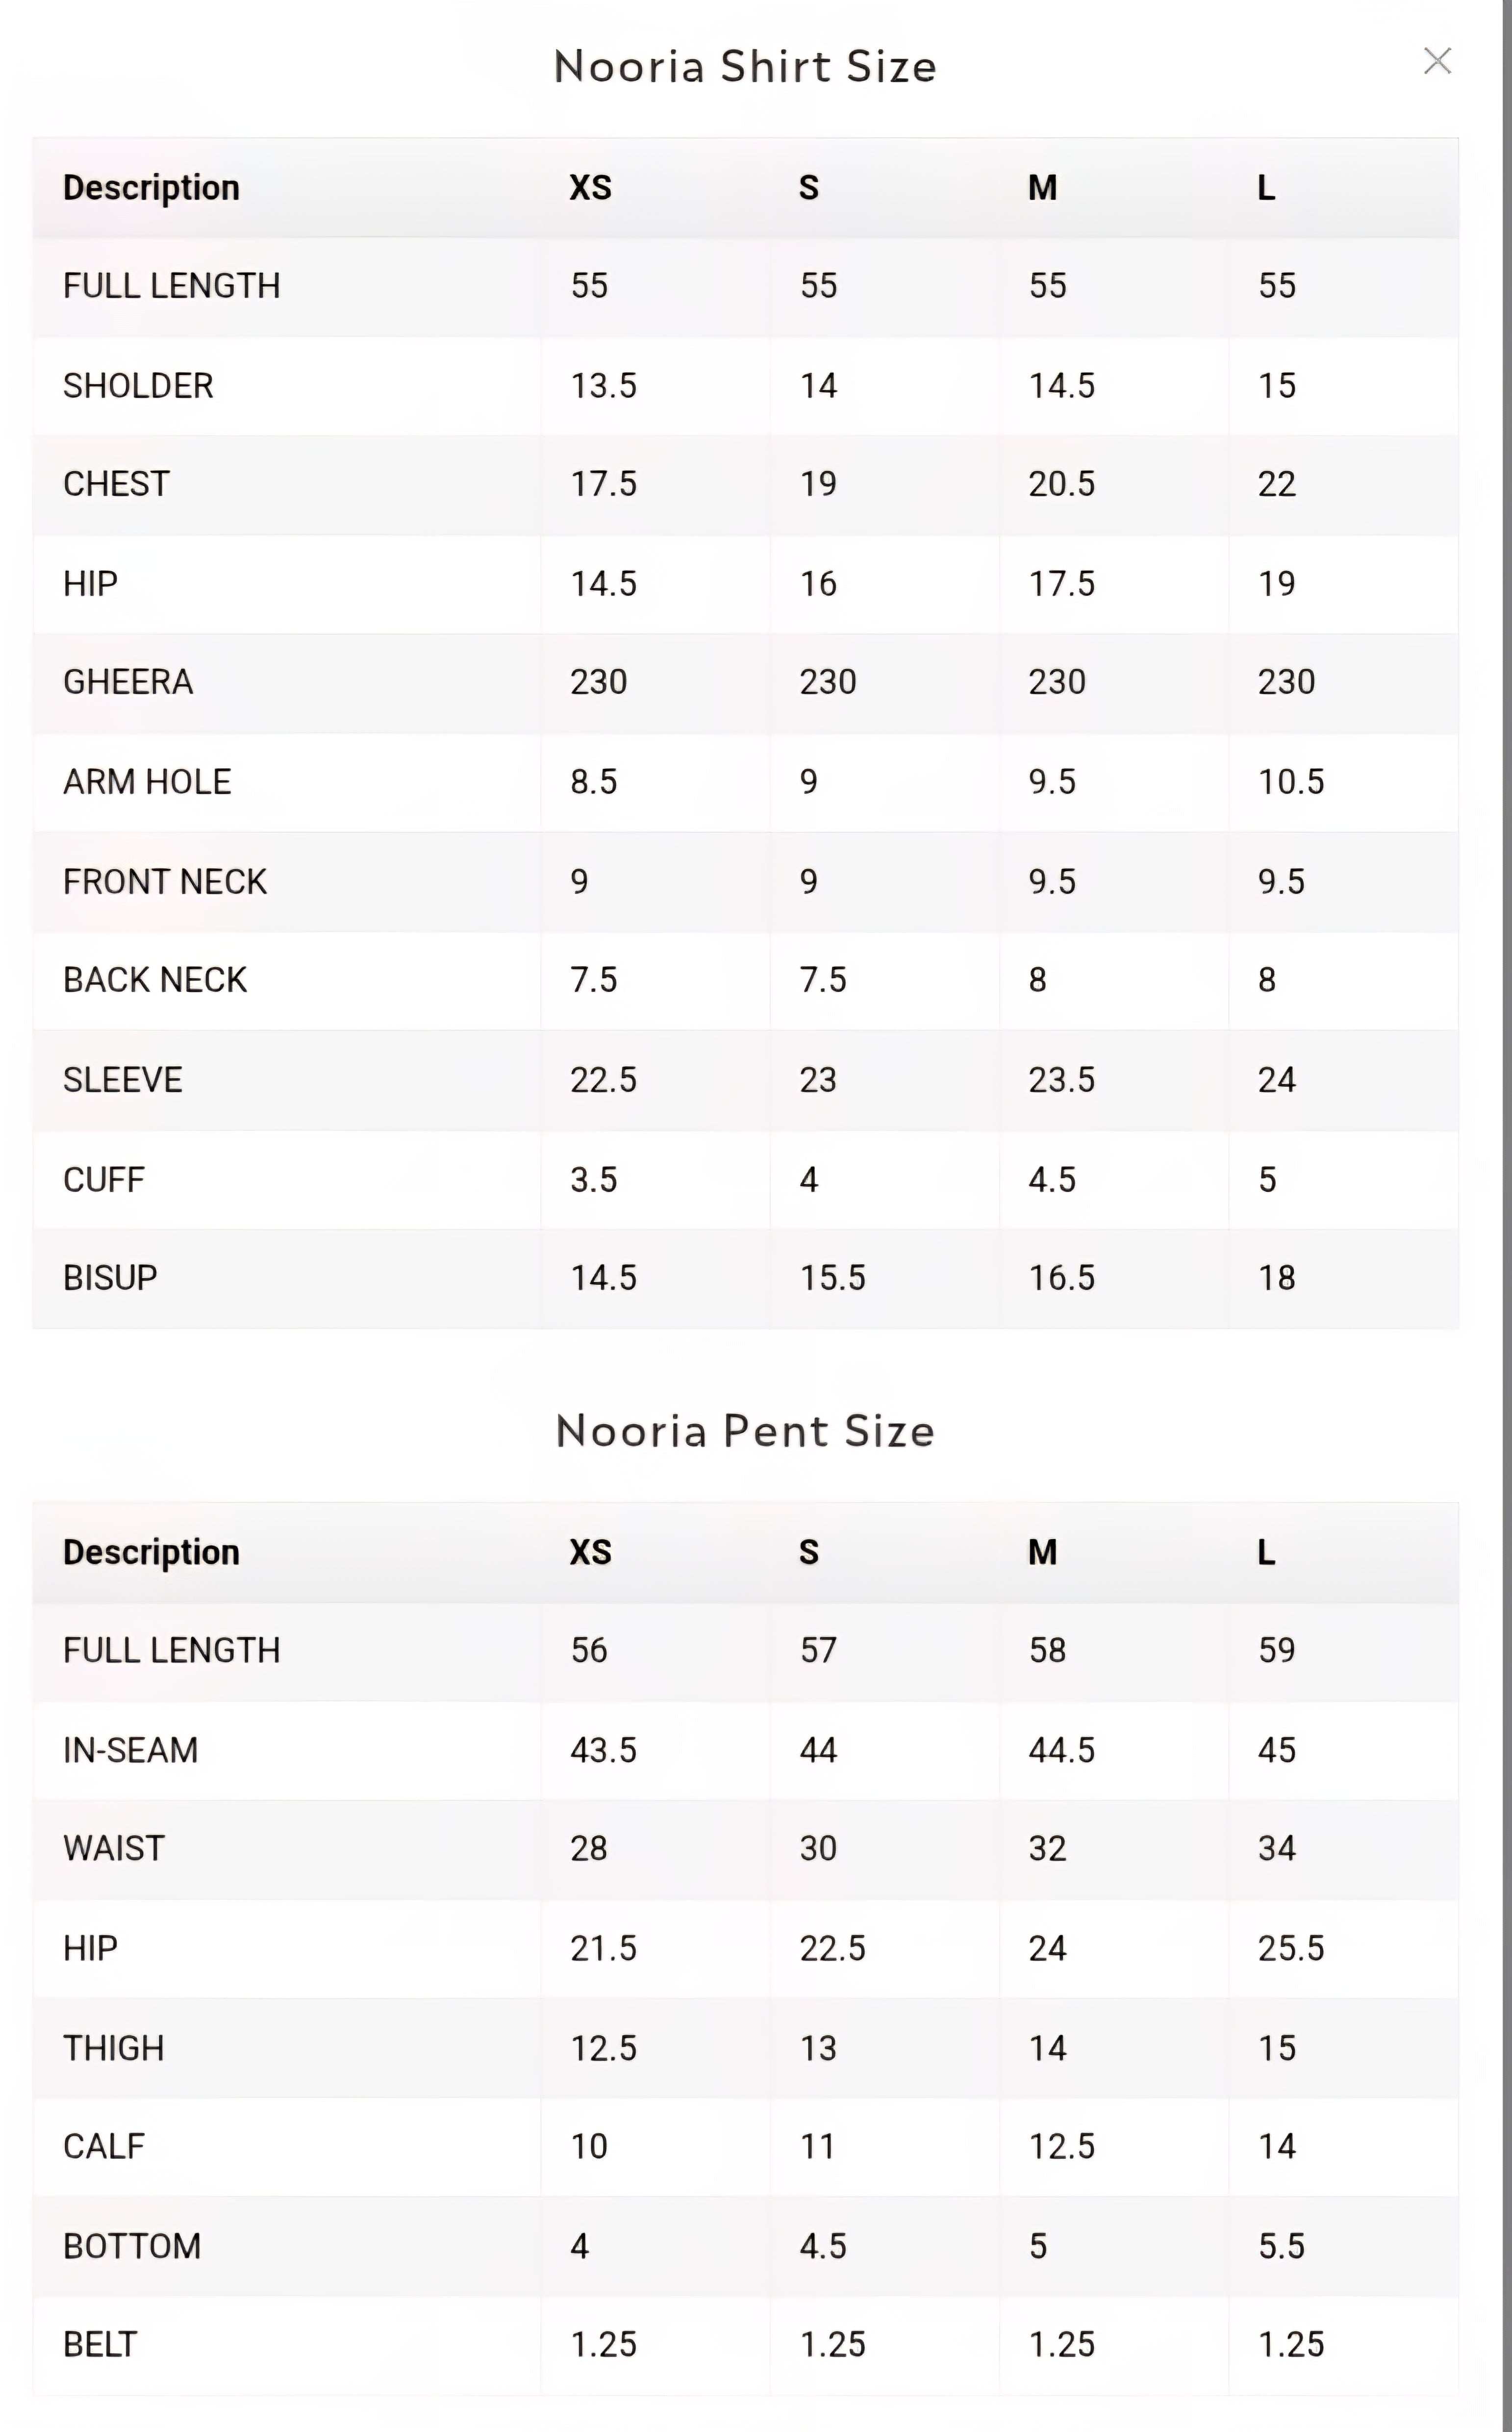Click the CALF row label
The image size is (1512, 2432).
click(x=104, y=2146)
